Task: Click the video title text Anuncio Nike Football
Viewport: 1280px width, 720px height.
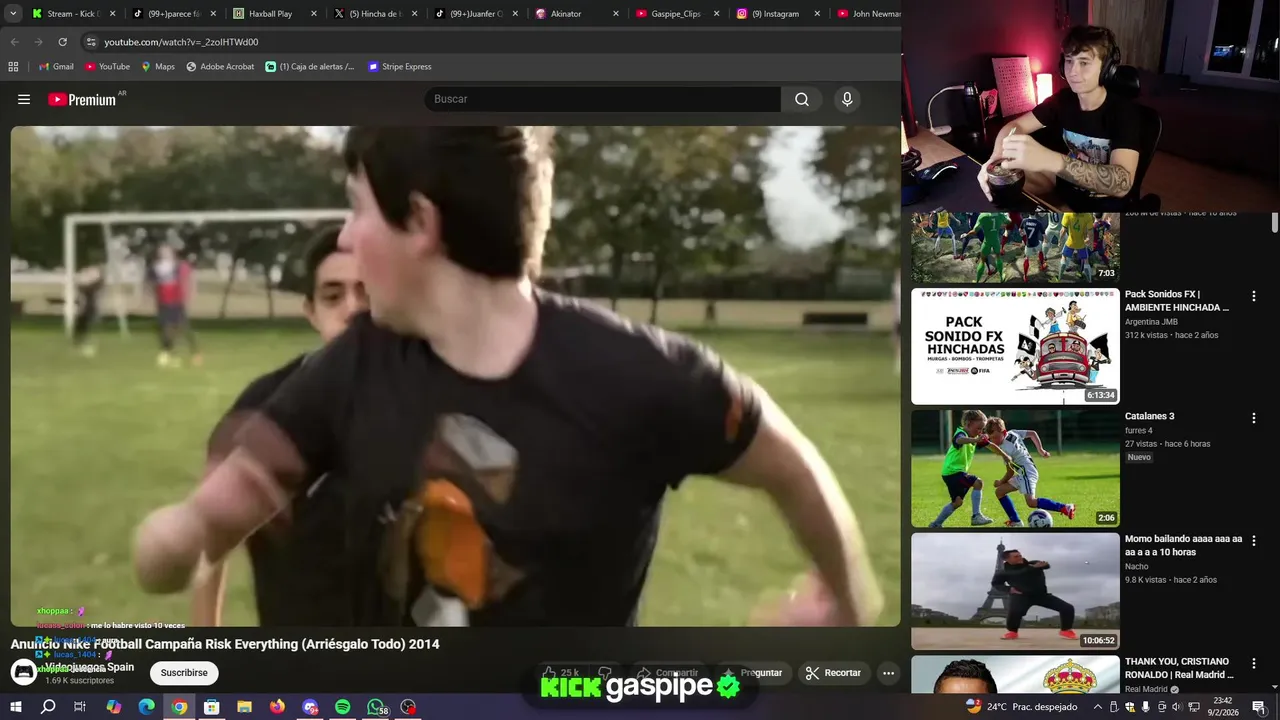Action: tap(225, 644)
